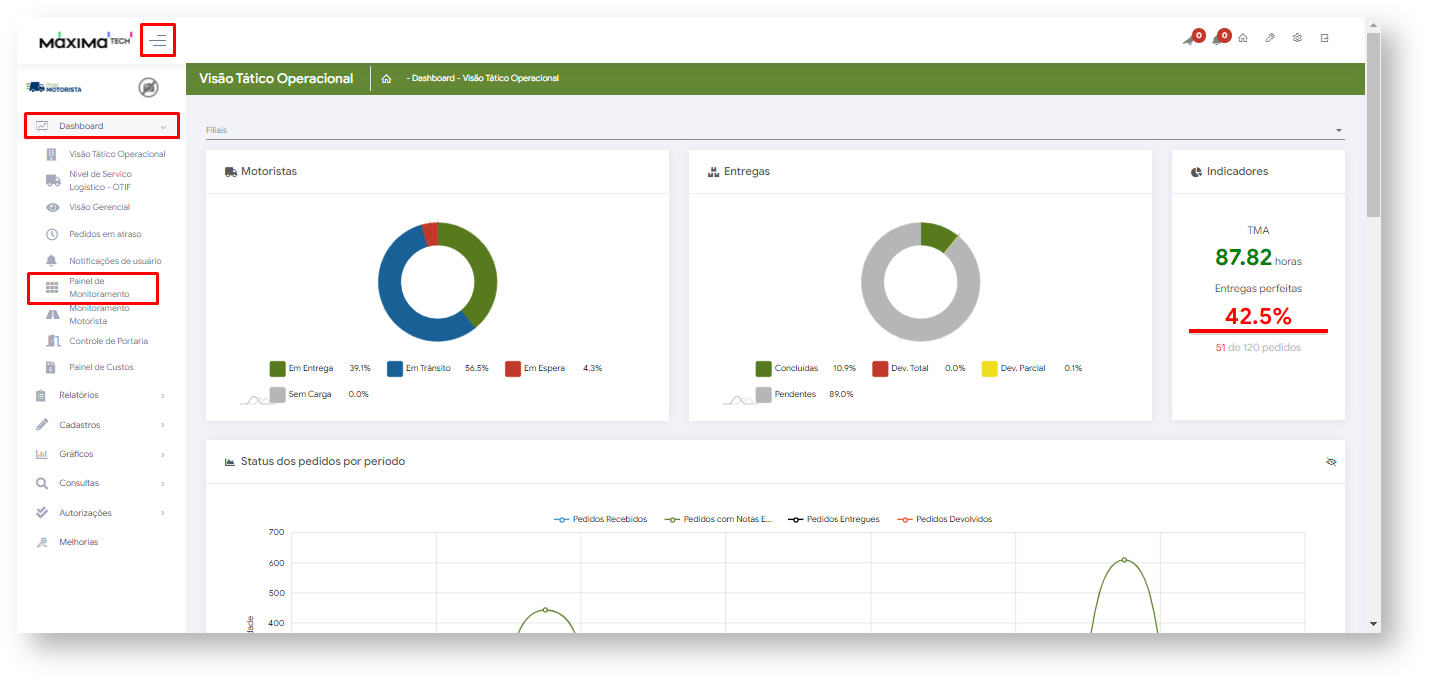The height and width of the screenshot is (681, 1429).
Task: Expand the Cadastros menu
Action: click(x=101, y=425)
